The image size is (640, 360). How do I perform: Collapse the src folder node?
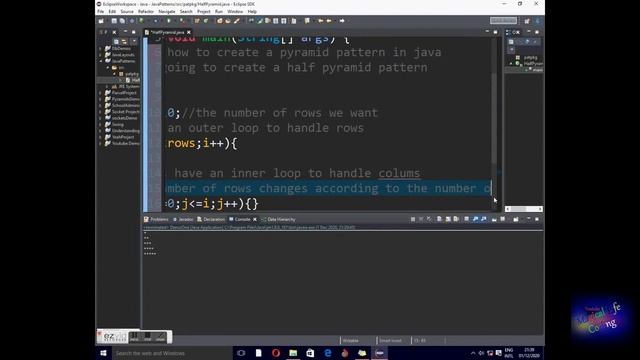pyautogui.click(x=108, y=67)
